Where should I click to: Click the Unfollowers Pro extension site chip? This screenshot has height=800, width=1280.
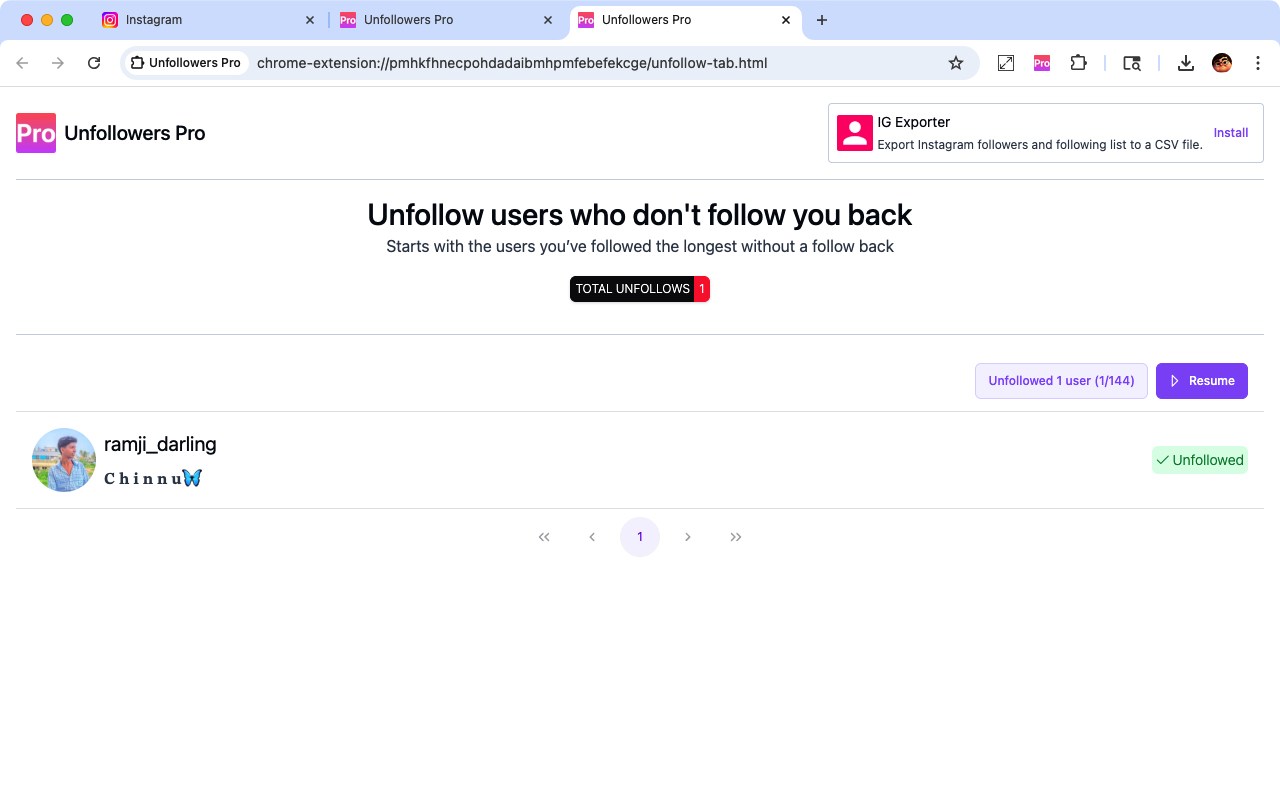pos(186,63)
